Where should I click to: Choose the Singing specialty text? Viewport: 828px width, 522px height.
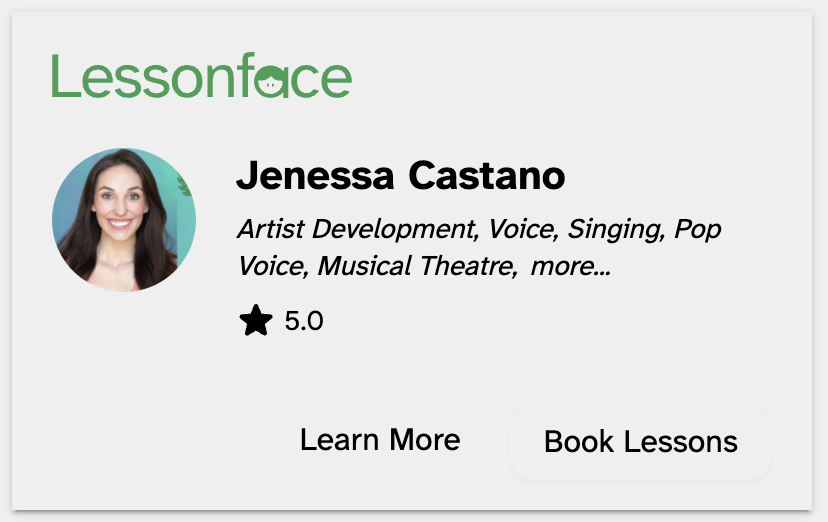click(x=615, y=229)
